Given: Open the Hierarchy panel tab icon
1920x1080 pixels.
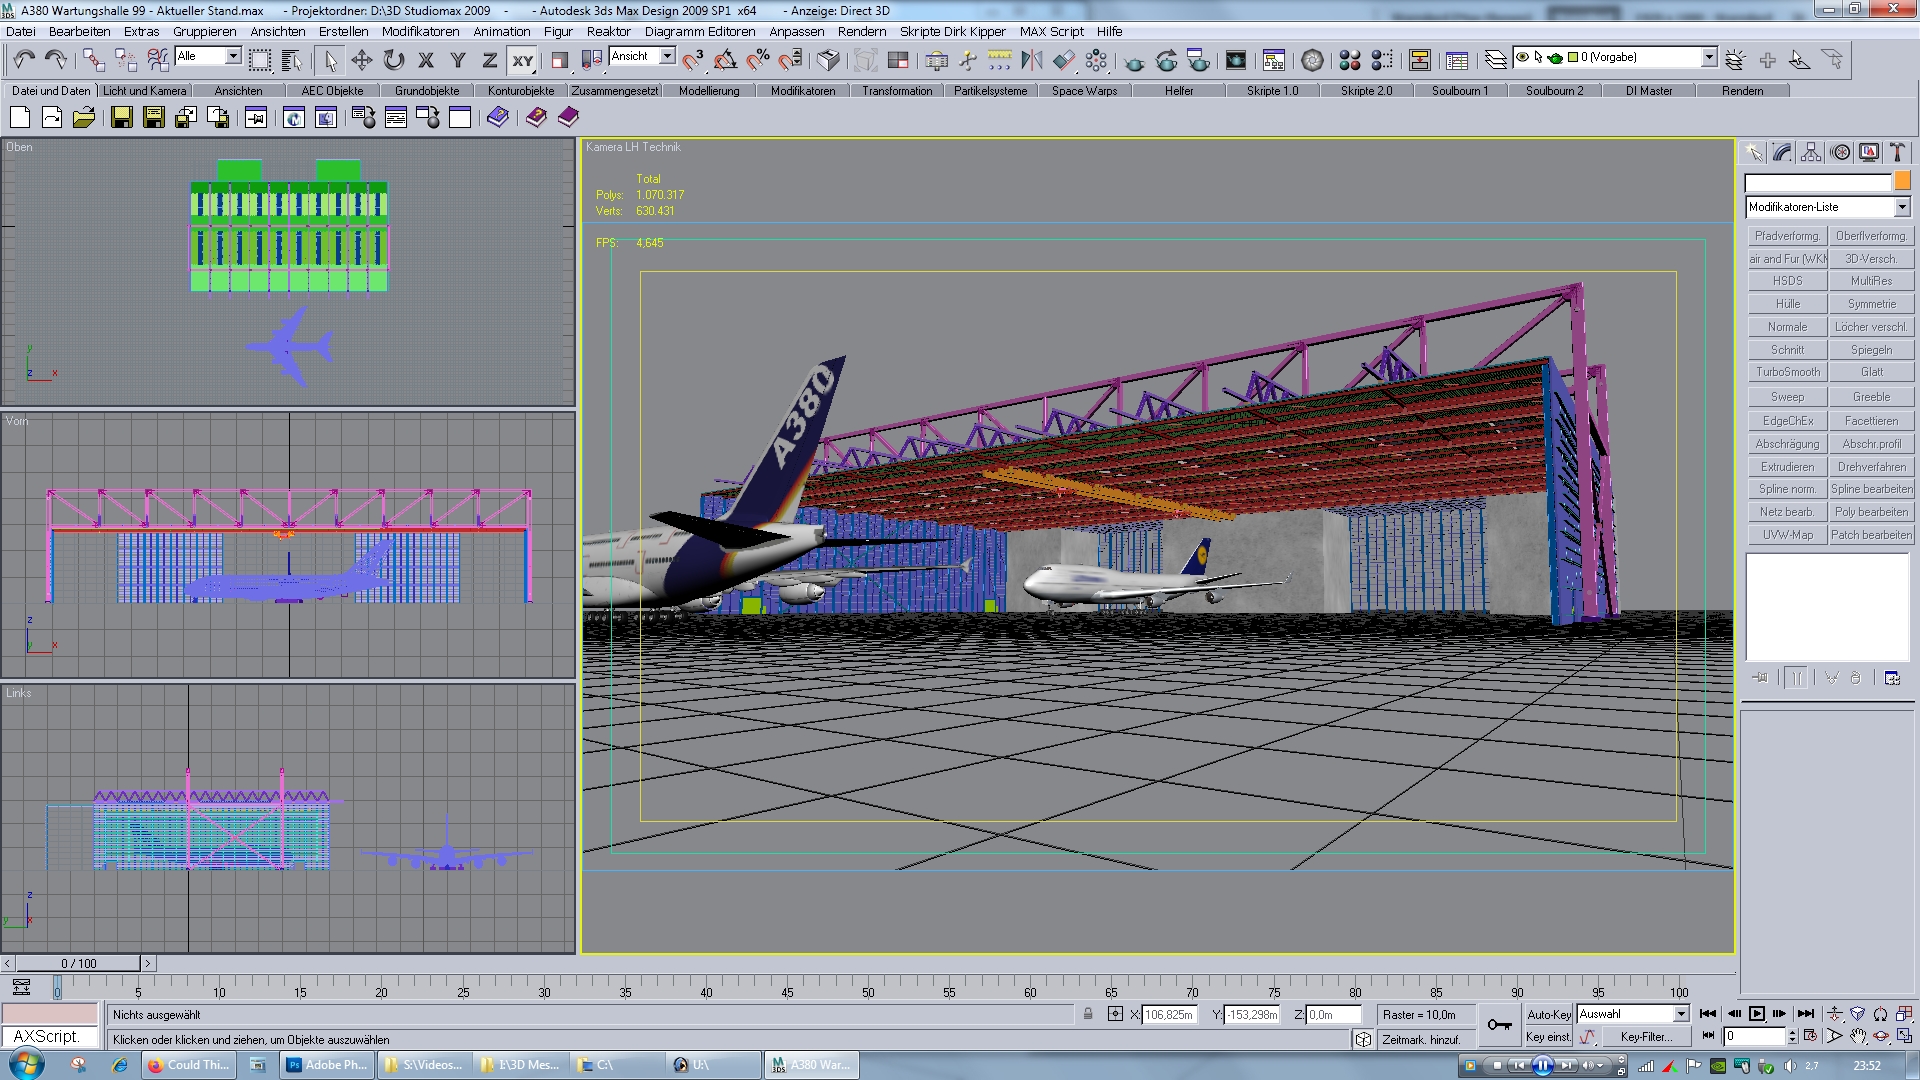Looking at the screenshot, I should pos(1811,153).
